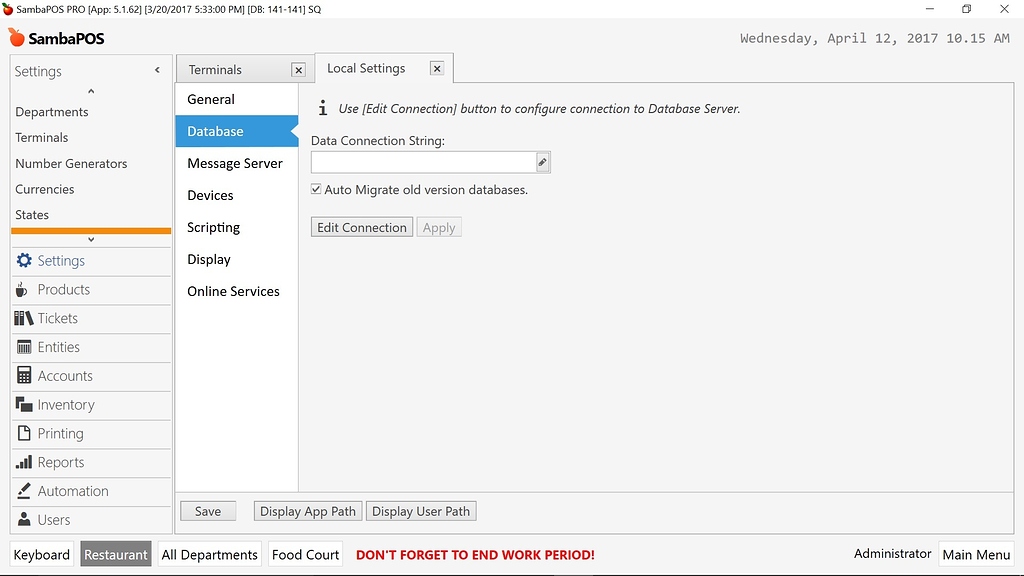Viewport: 1024px width, 576px height.
Task: Switch to the Food Court department
Action: pos(305,554)
